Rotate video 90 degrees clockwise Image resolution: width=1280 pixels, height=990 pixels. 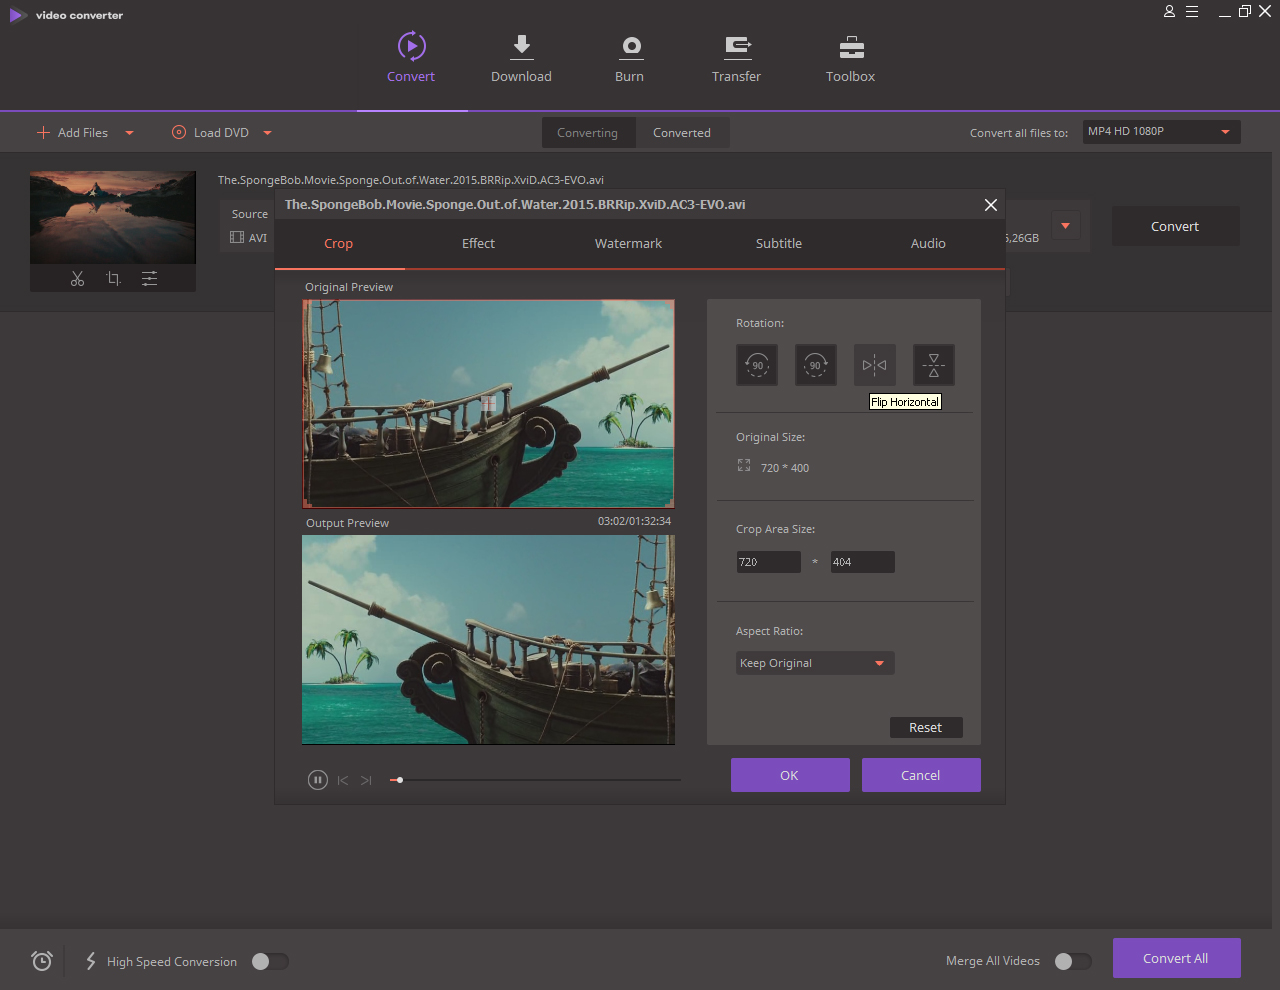(816, 365)
